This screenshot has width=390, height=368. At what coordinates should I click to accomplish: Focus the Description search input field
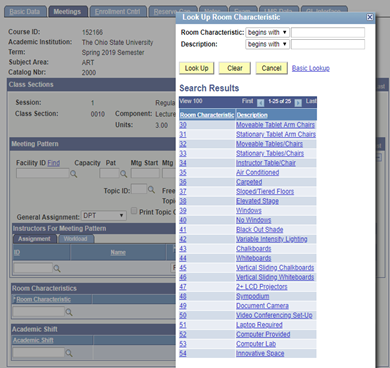[x=328, y=44]
